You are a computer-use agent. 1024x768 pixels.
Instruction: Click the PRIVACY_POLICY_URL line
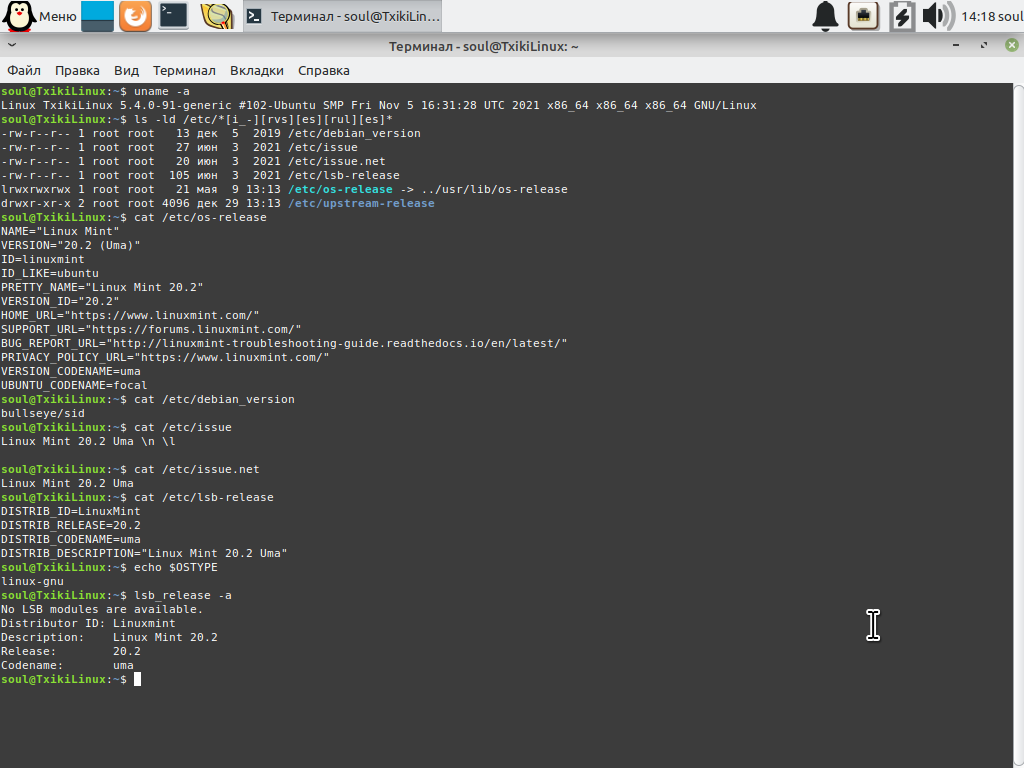(x=165, y=357)
